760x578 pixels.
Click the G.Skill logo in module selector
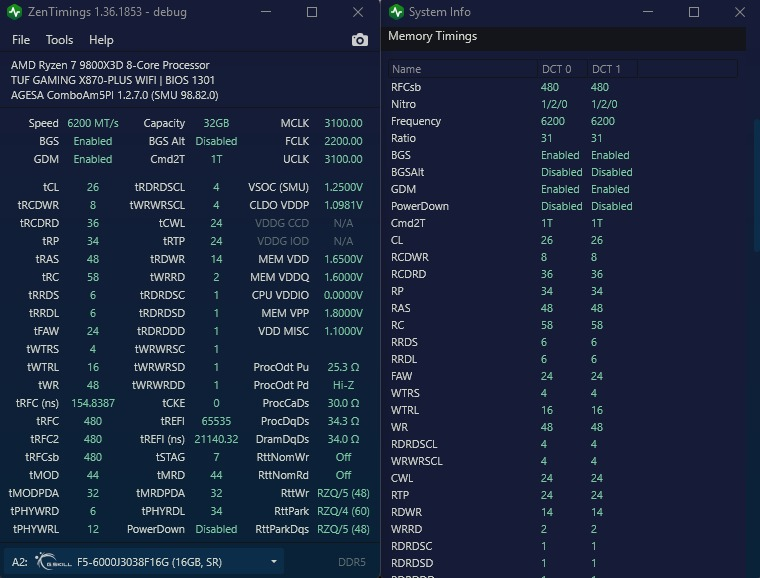pos(53,562)
